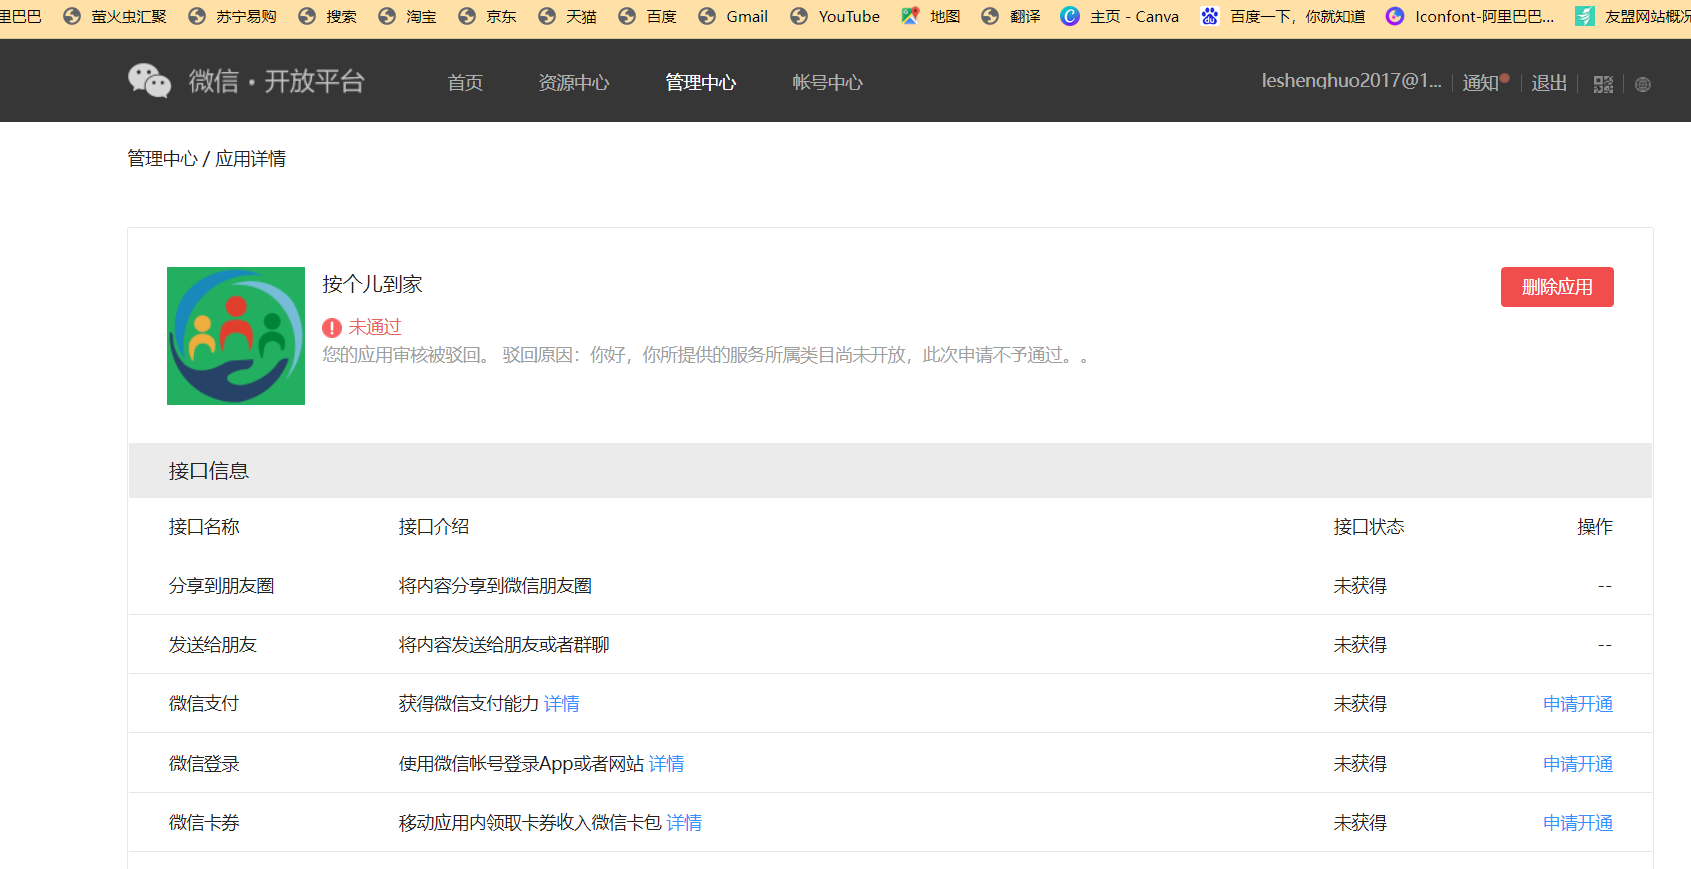The height and width of the screenshot is (869, 1691).
Task: Click the 应用详情 breadcrumb text
Action: coord(251,159)
